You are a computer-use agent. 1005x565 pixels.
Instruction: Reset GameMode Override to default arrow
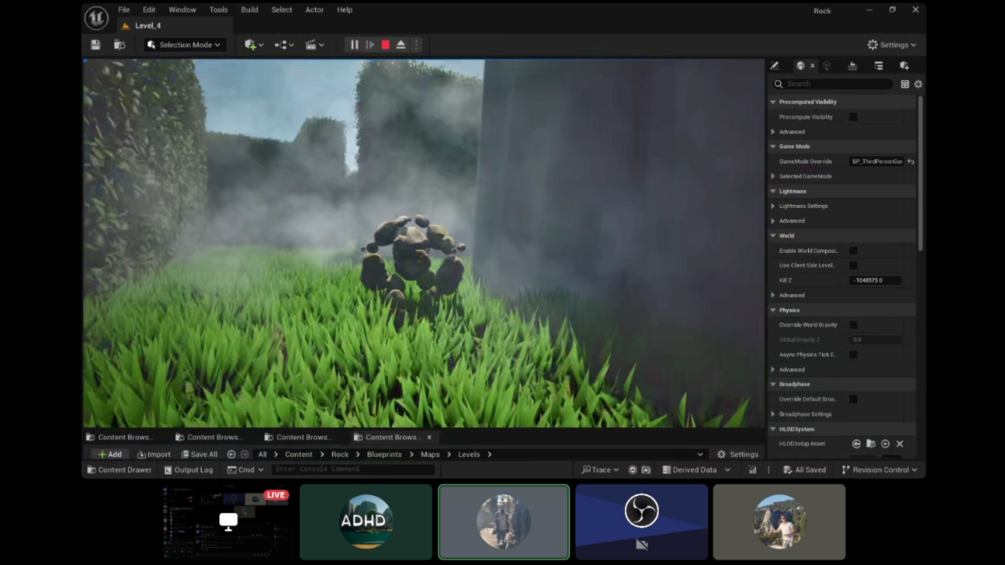point(911,161)
